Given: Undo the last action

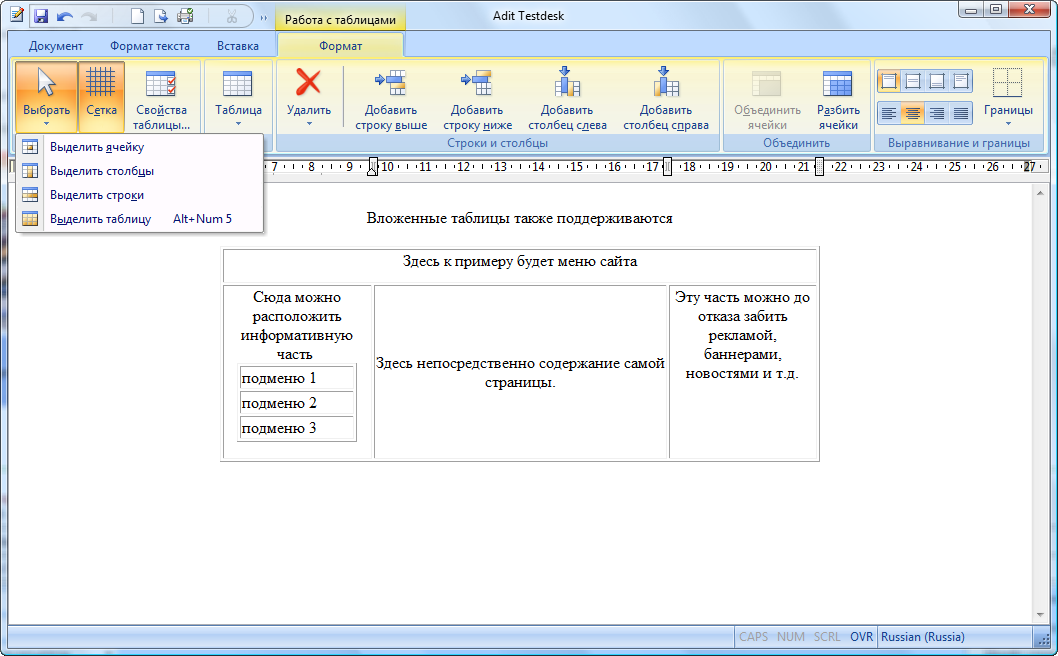Looking at the screenshot, I should [x=65, y=16].
